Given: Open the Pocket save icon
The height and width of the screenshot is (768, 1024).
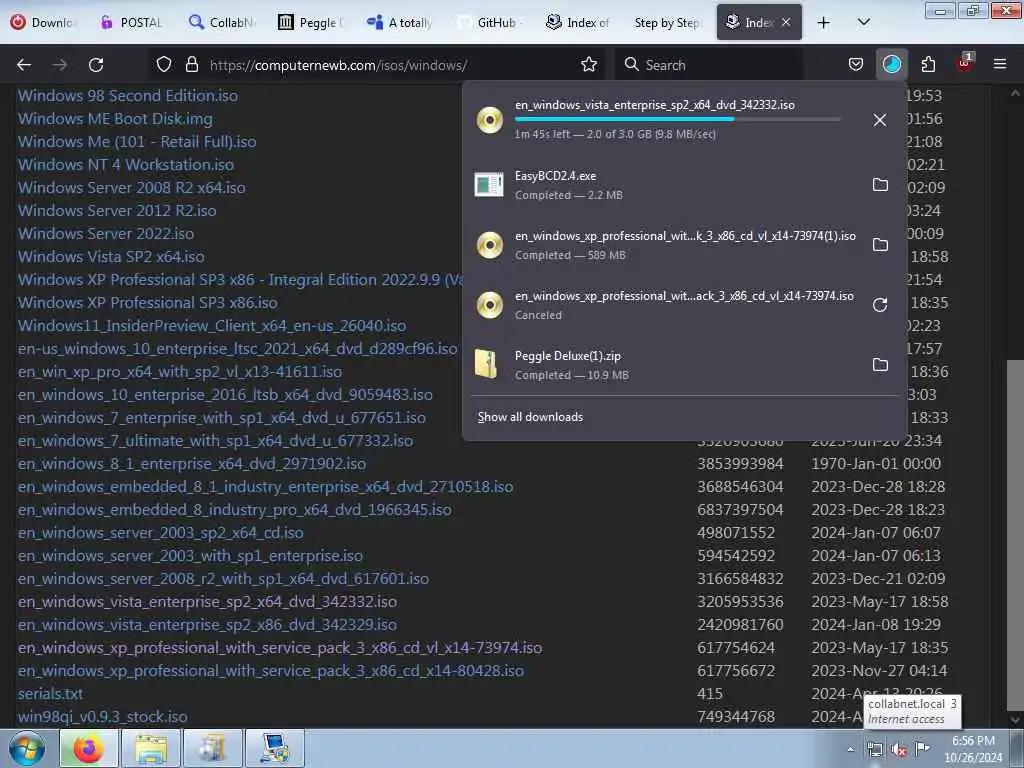Looking at the screenshot, I should coord(856,65).
